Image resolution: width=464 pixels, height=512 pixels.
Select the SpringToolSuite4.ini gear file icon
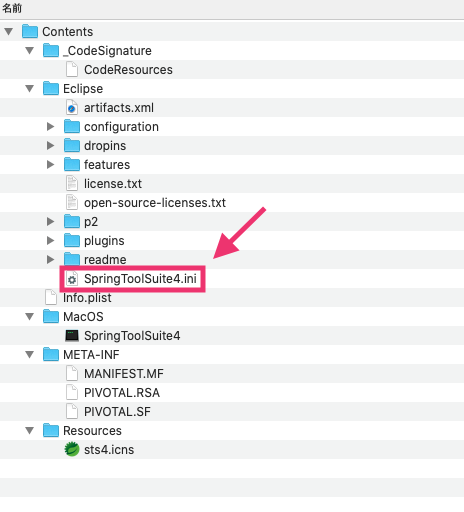tap(72, 279)
